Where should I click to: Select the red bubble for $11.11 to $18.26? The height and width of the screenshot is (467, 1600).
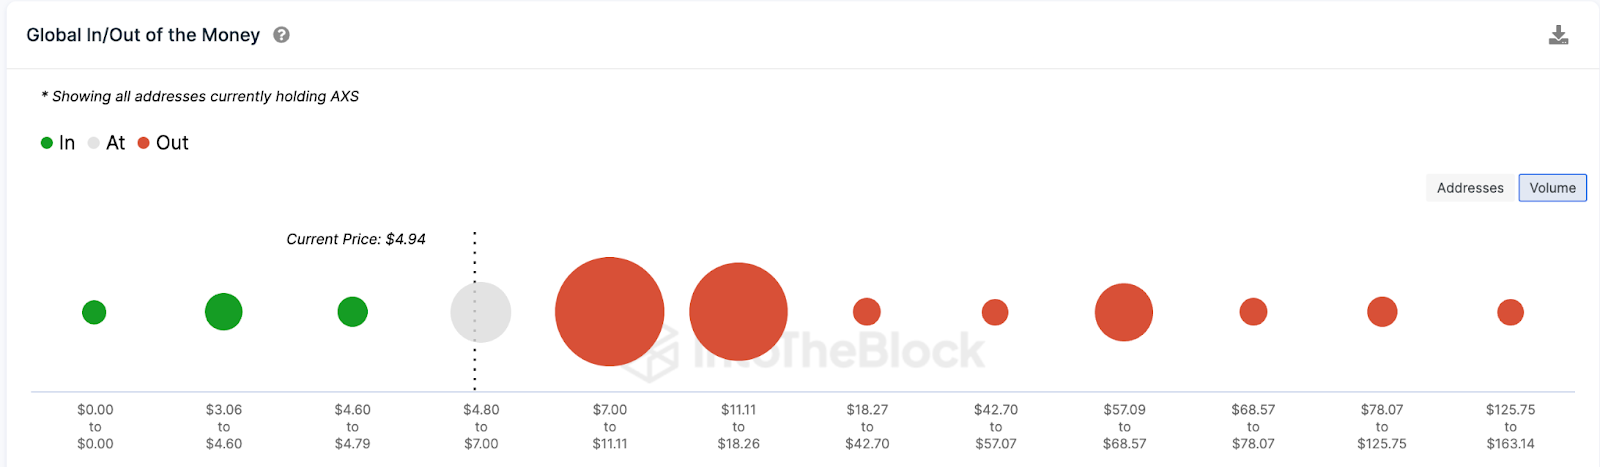(738, 312)
